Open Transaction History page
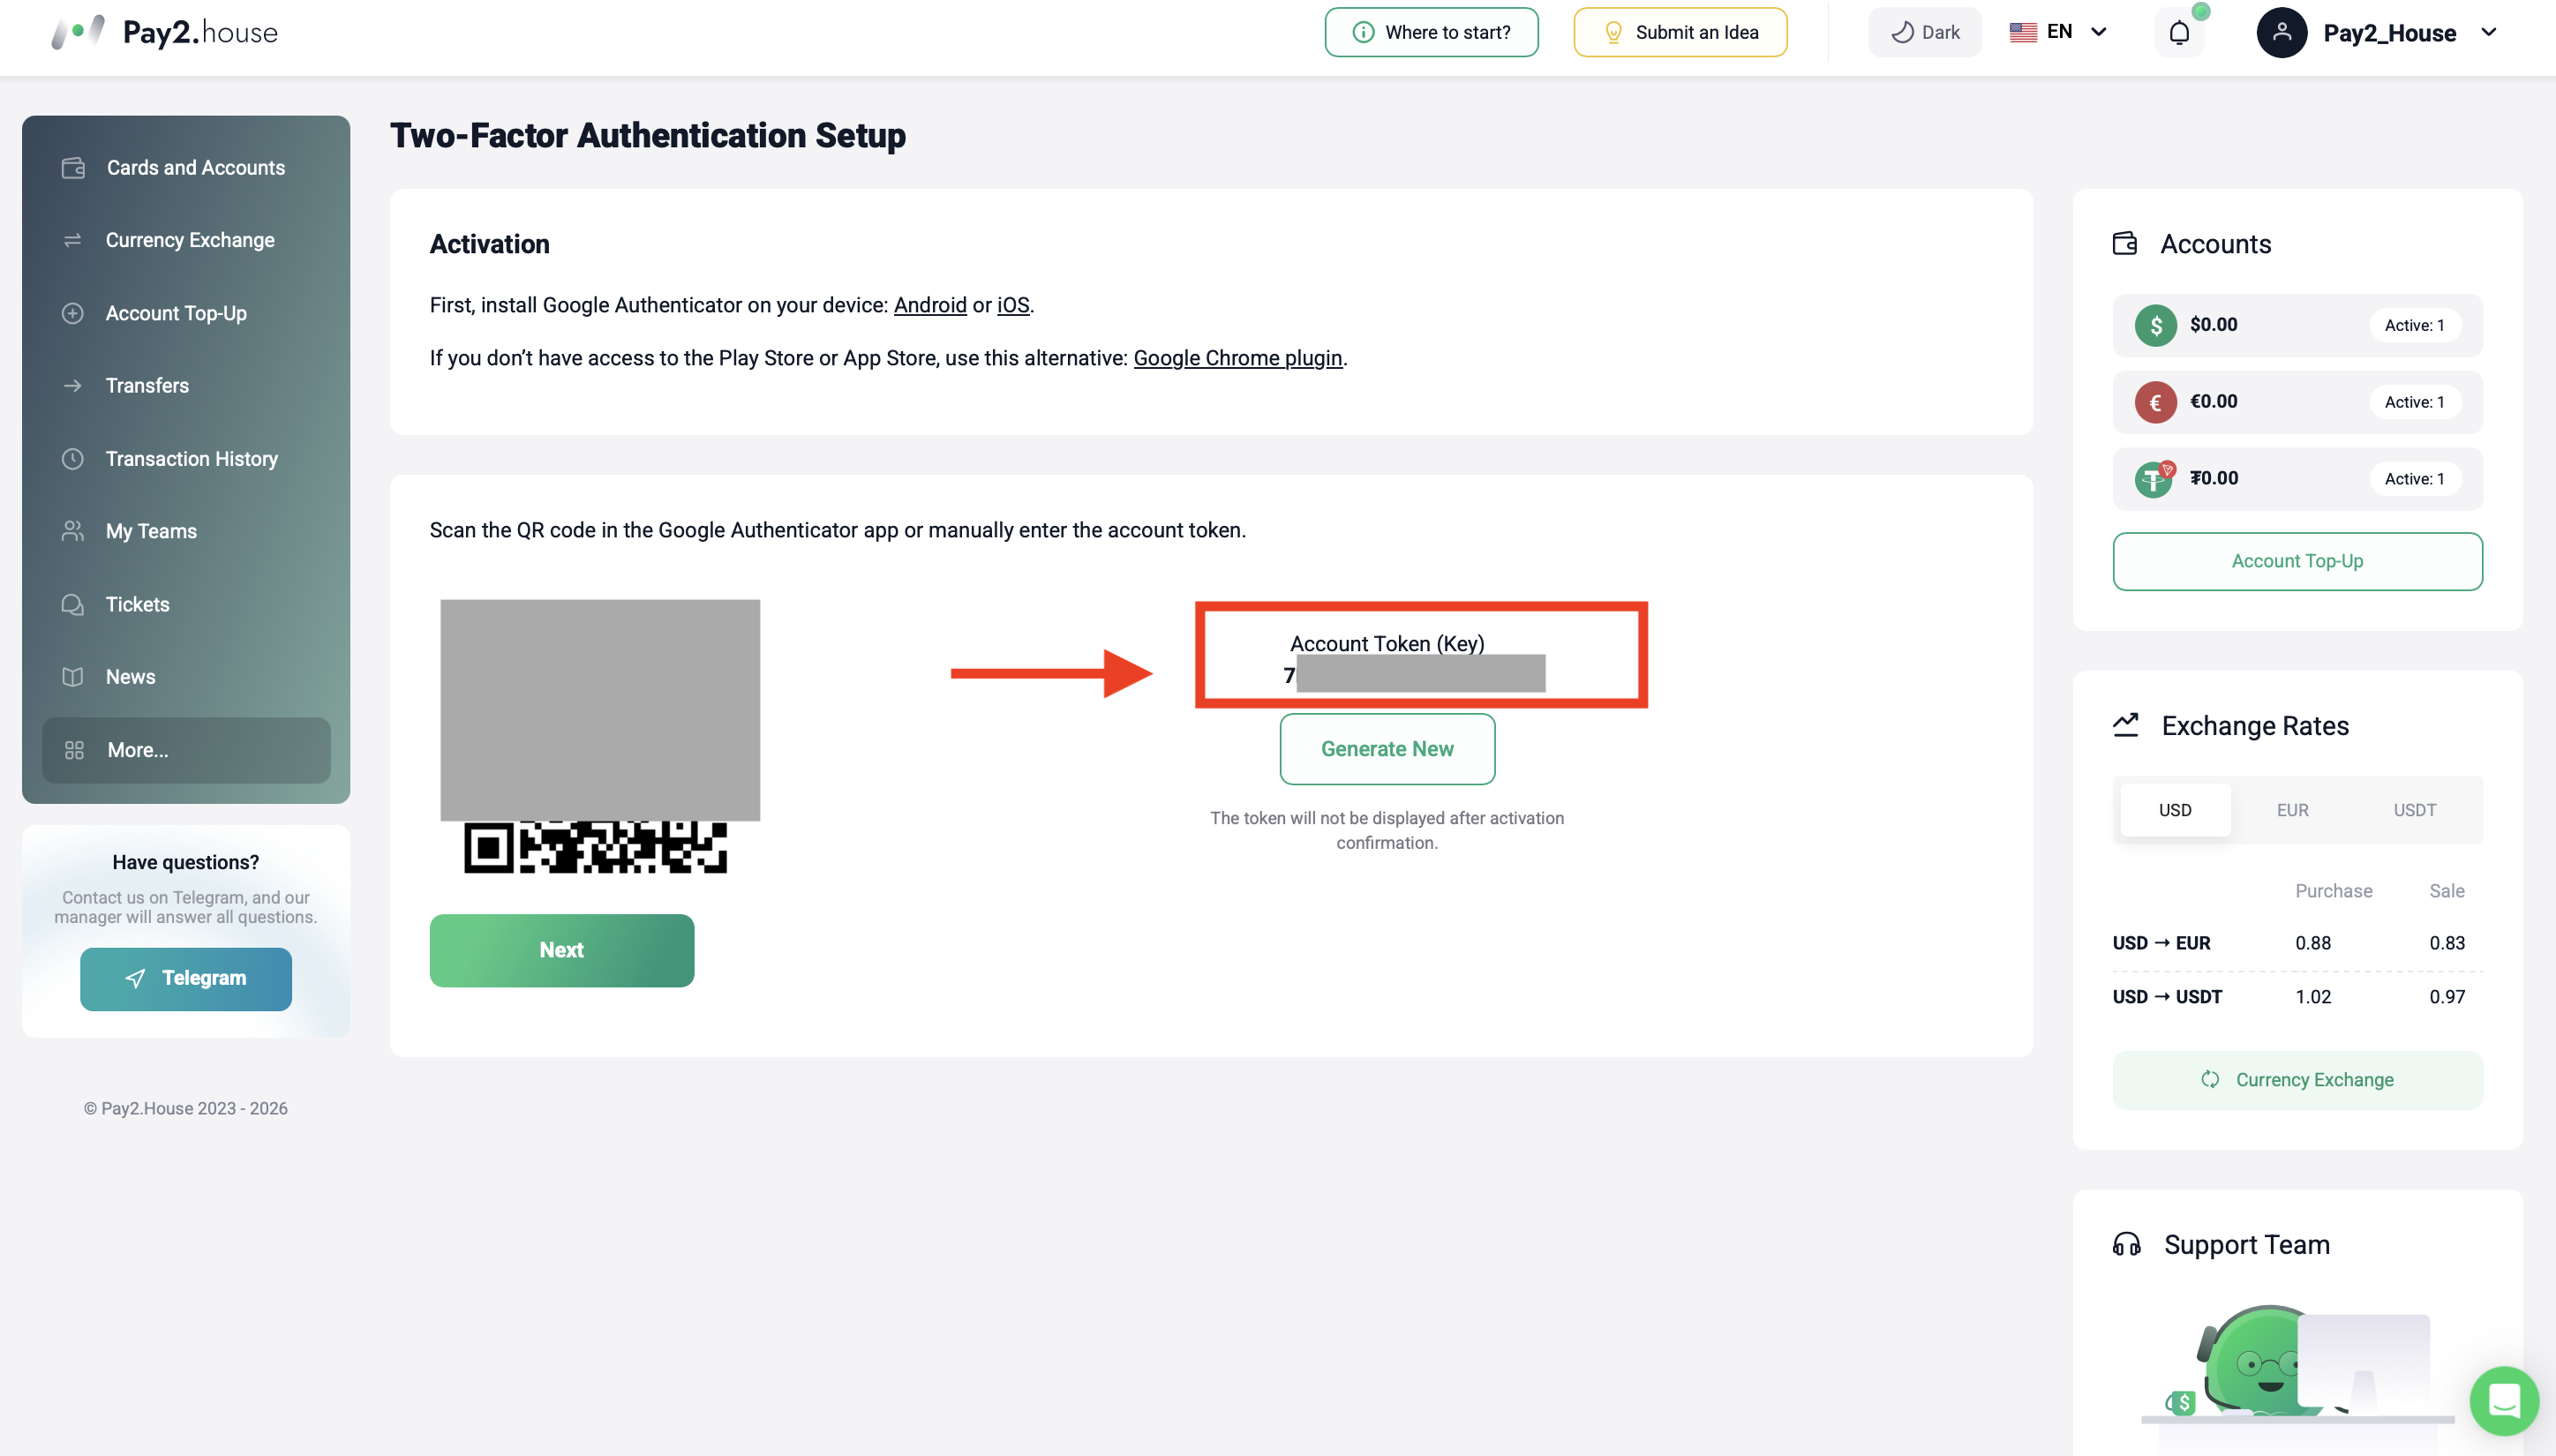 (186, 459)
